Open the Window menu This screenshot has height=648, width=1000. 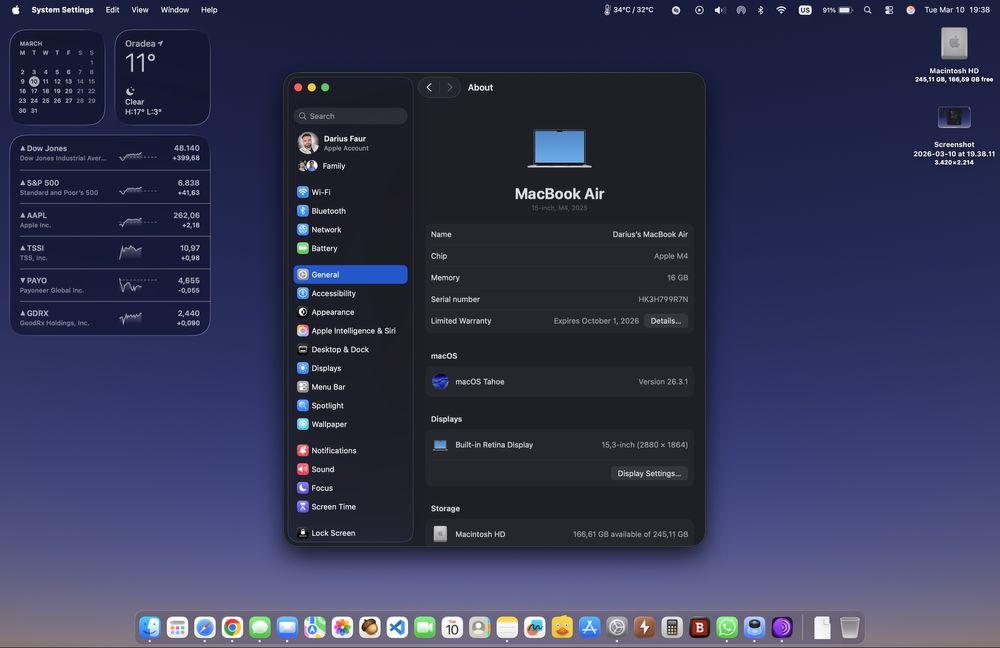coord(174,10)
